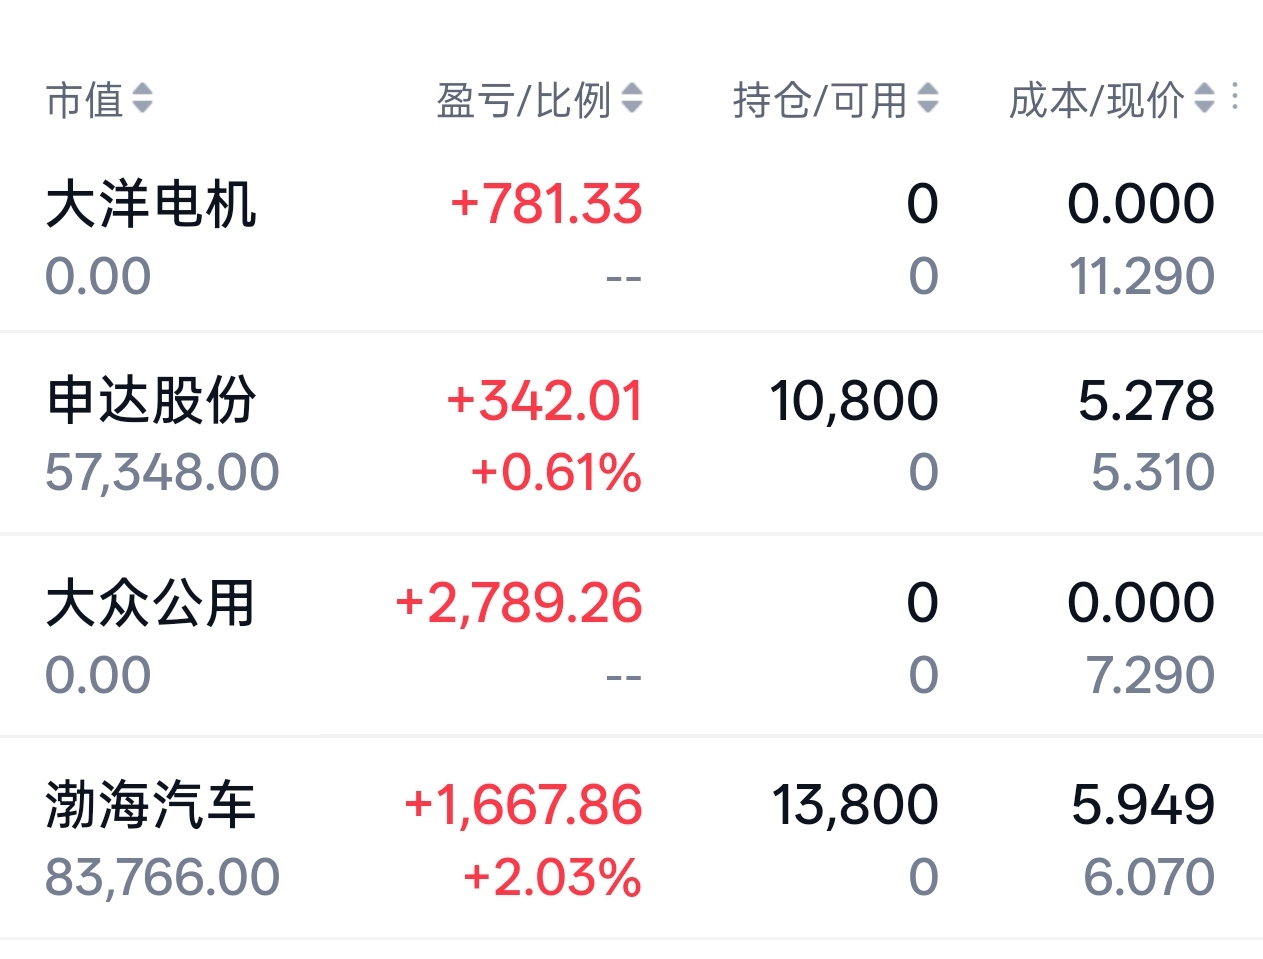Click sort arrows beside 持仓/可用 header

pyautogui.click(x=928, y=98)
